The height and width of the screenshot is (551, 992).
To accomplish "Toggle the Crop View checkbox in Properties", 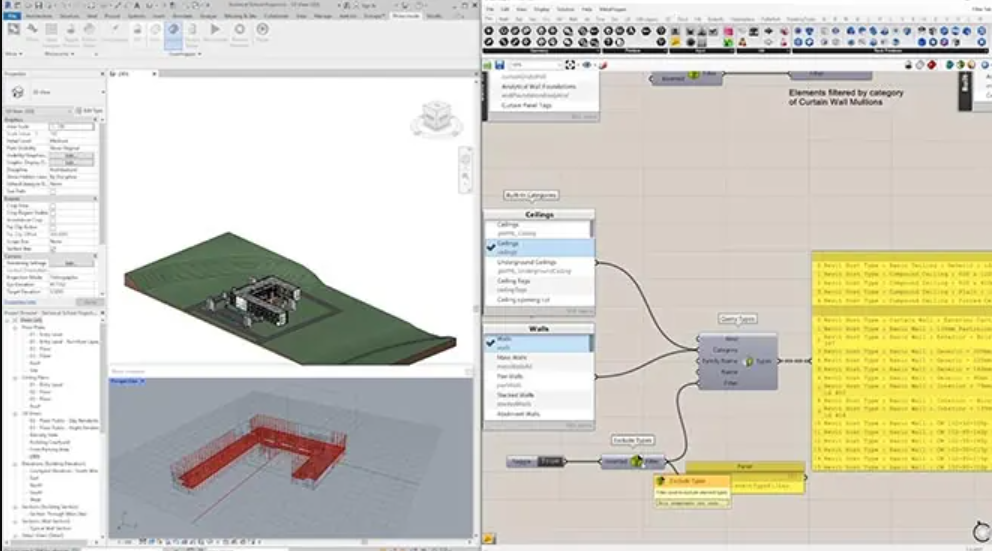I will (53, 206).
